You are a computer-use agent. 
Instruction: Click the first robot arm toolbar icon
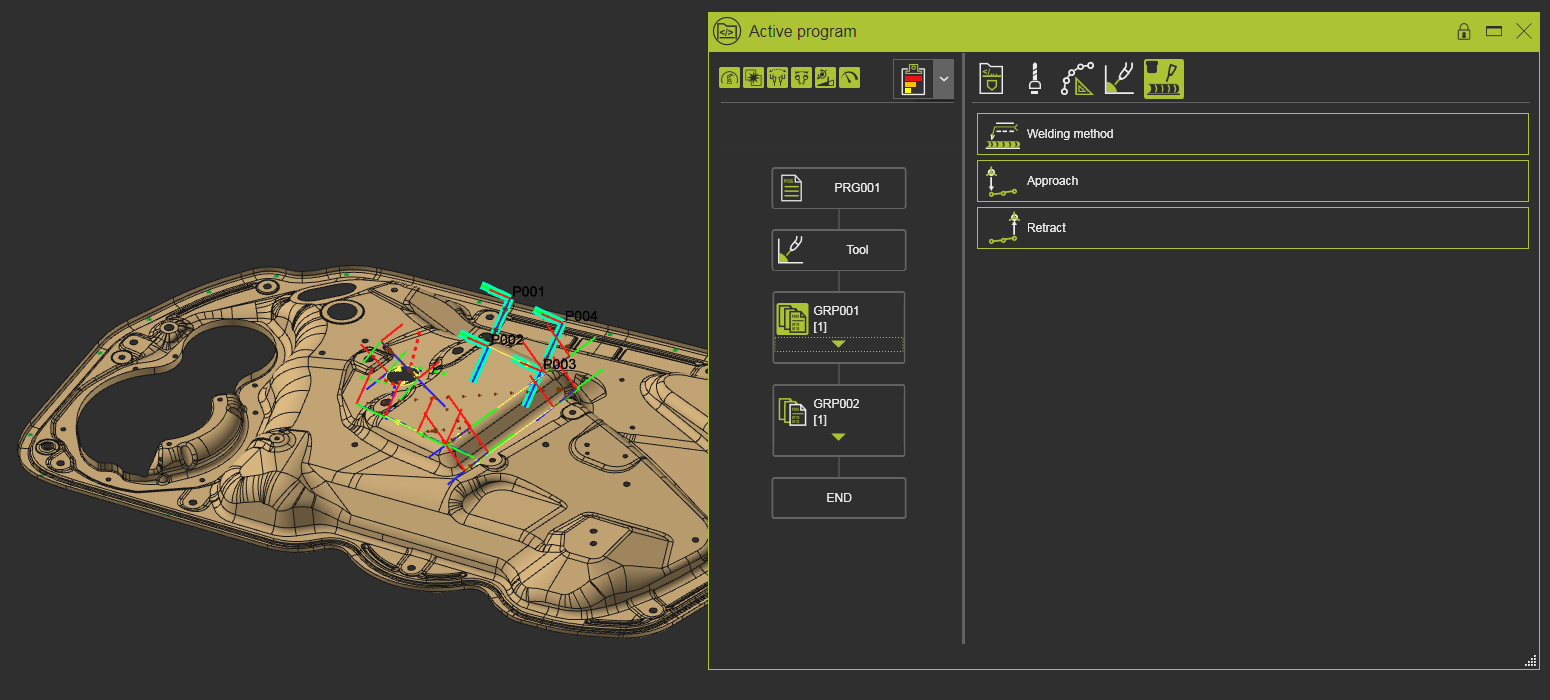pos(729,78)
